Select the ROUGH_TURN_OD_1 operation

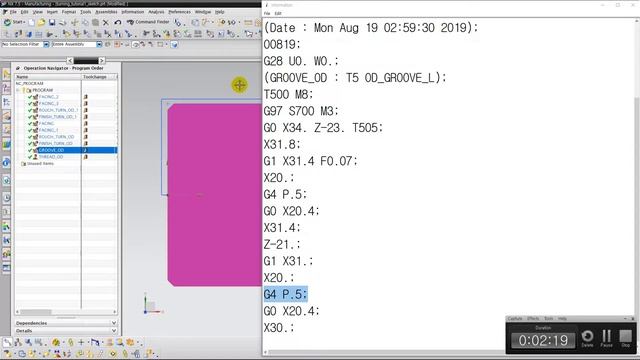pyautogui.click(x=58, y=110)
